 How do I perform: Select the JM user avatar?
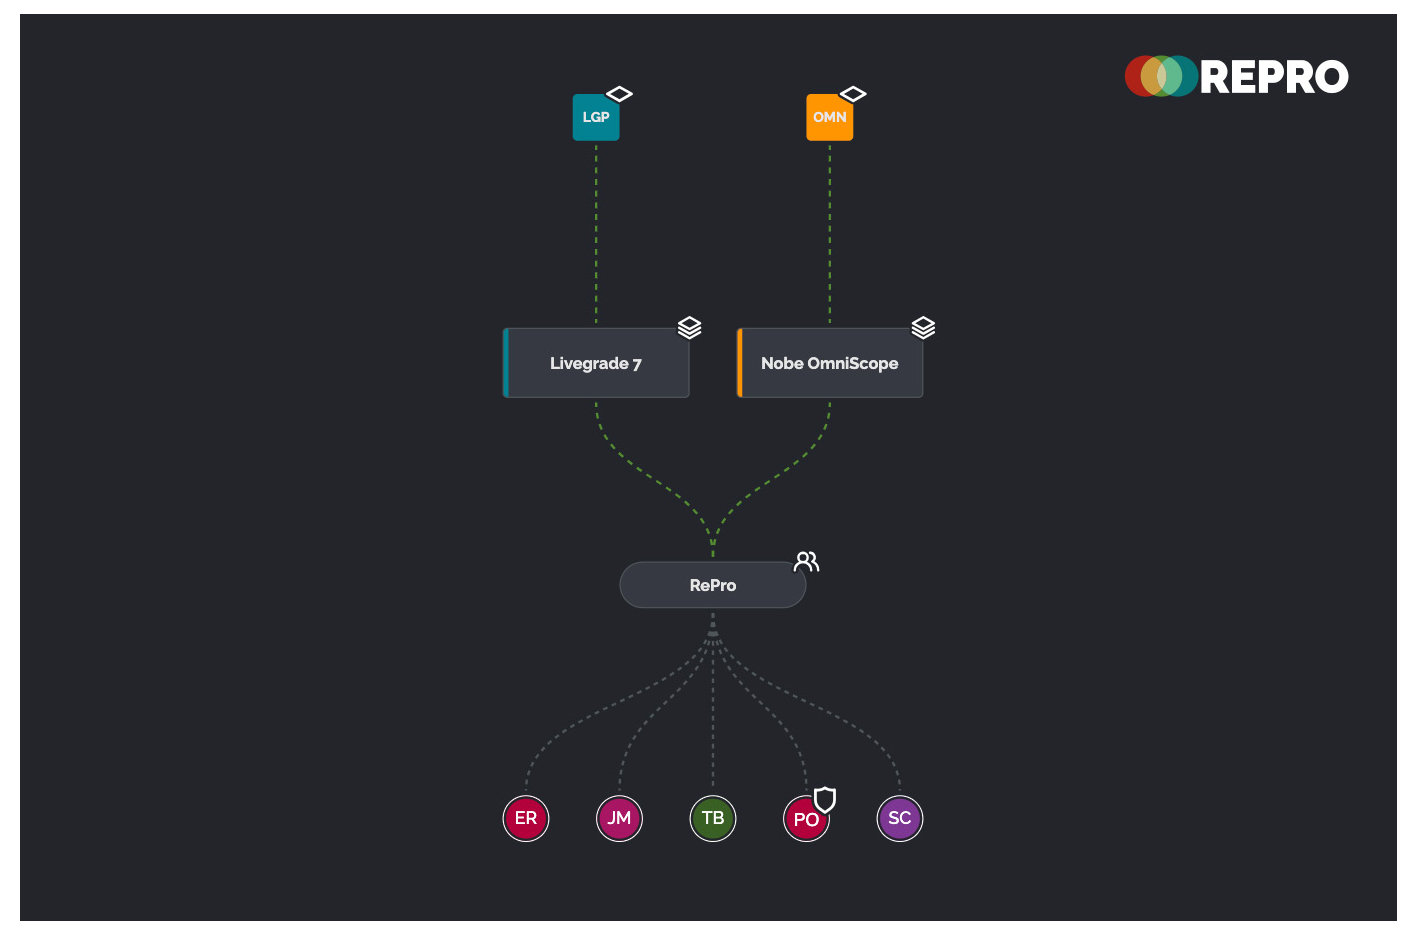tap(619, 818)
